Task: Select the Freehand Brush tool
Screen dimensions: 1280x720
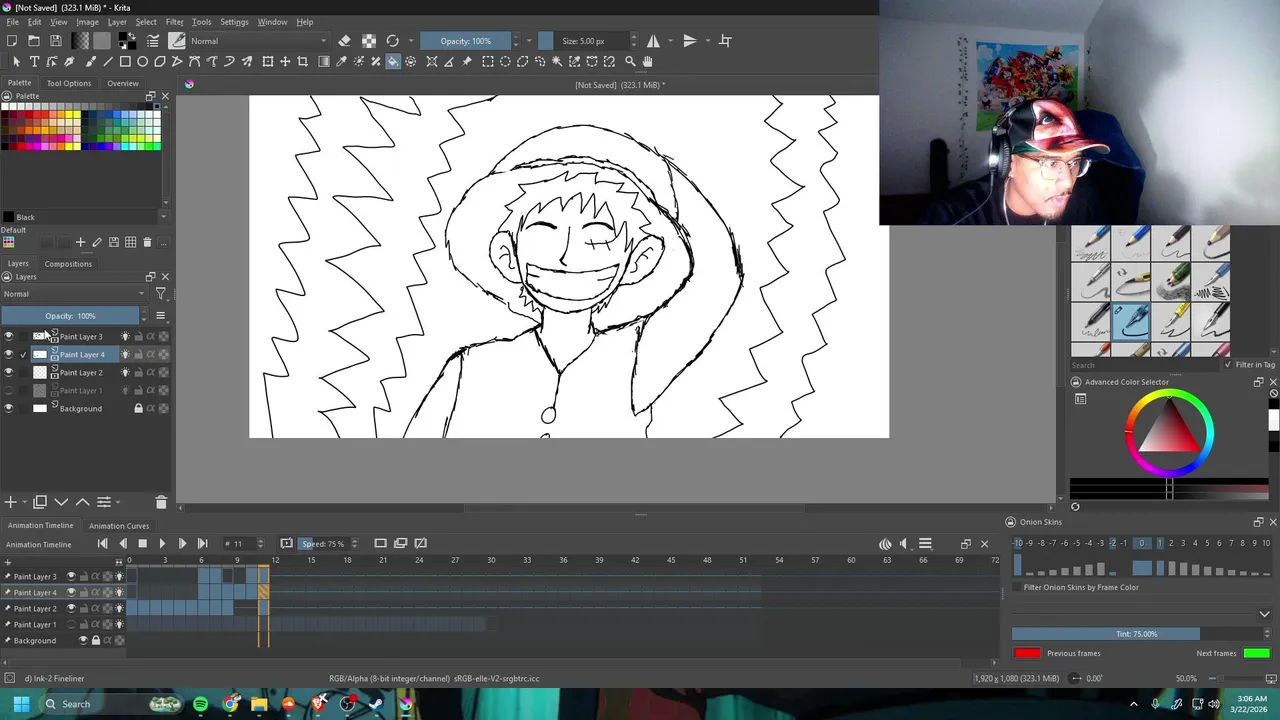Action: [90, 62]
